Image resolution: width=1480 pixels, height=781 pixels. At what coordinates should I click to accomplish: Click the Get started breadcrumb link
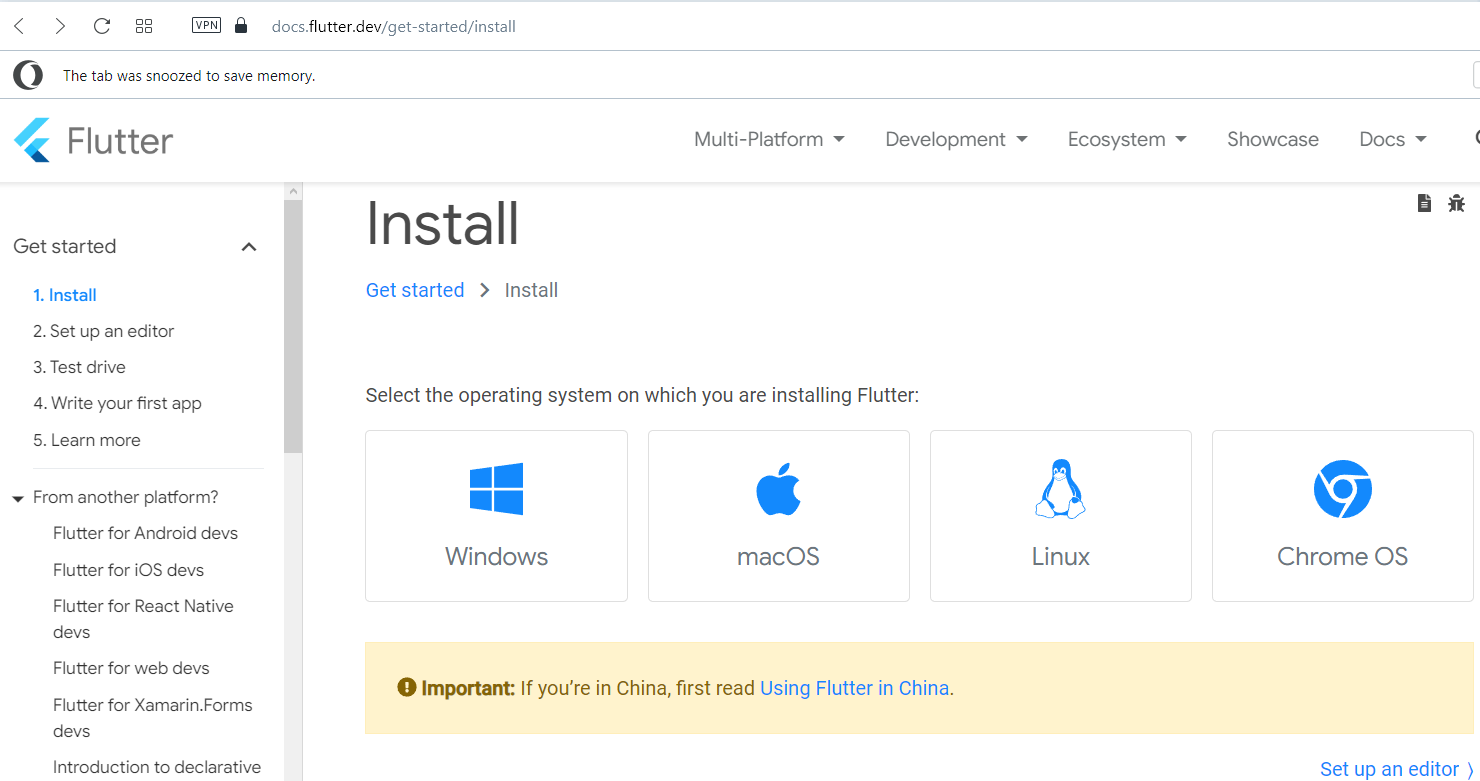(x=415, y=290)
